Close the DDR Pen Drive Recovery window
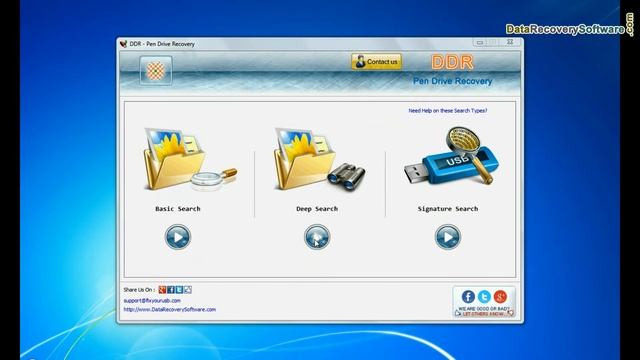 pos(510,42)
